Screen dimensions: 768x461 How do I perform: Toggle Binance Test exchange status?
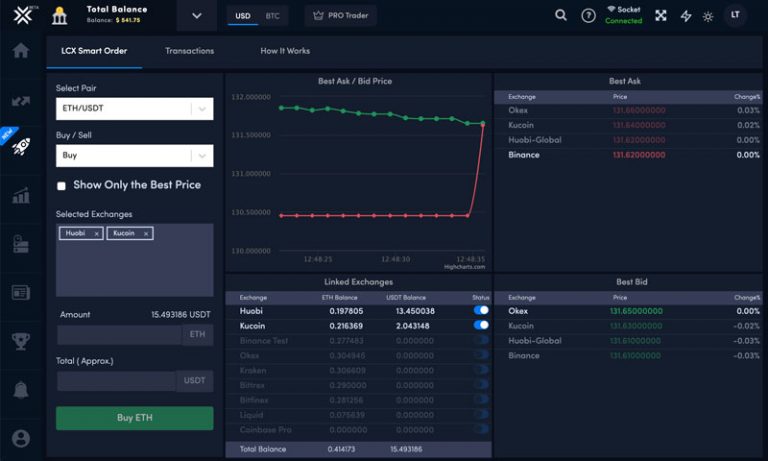coord(481,340)
